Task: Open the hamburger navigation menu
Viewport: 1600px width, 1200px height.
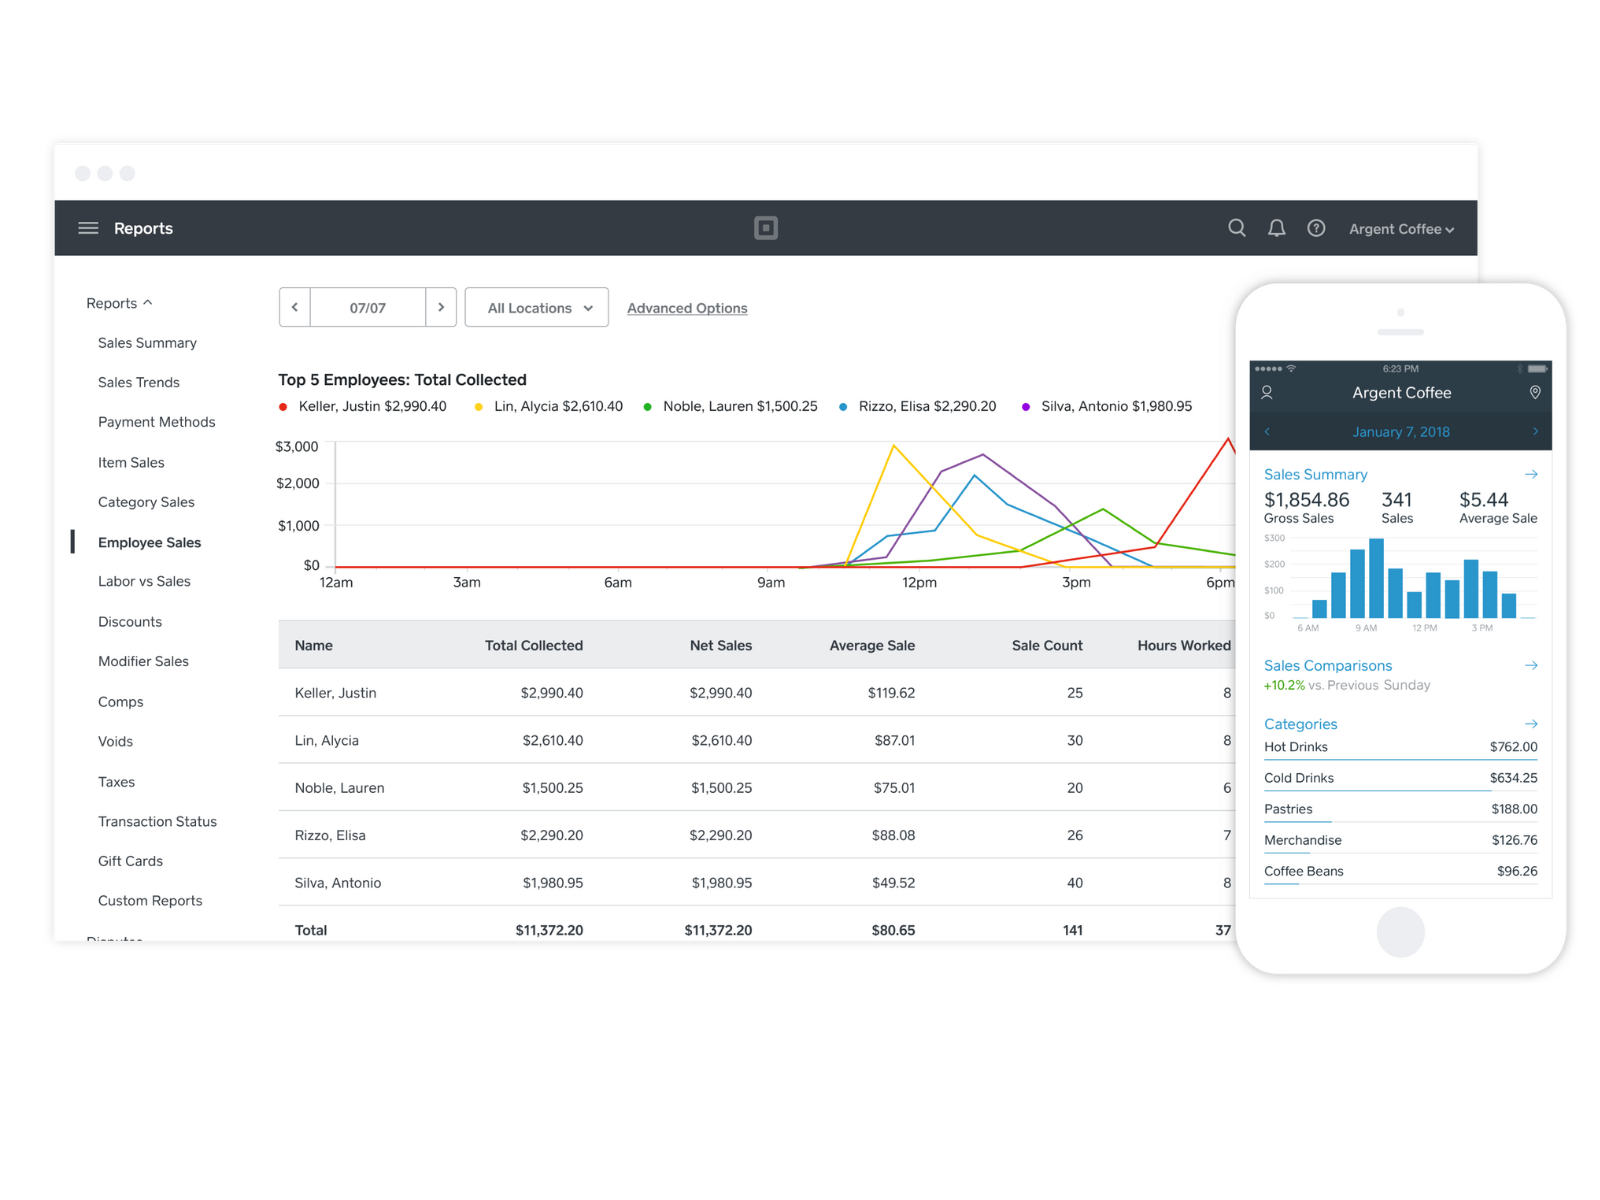Action: tap(88, 228)
